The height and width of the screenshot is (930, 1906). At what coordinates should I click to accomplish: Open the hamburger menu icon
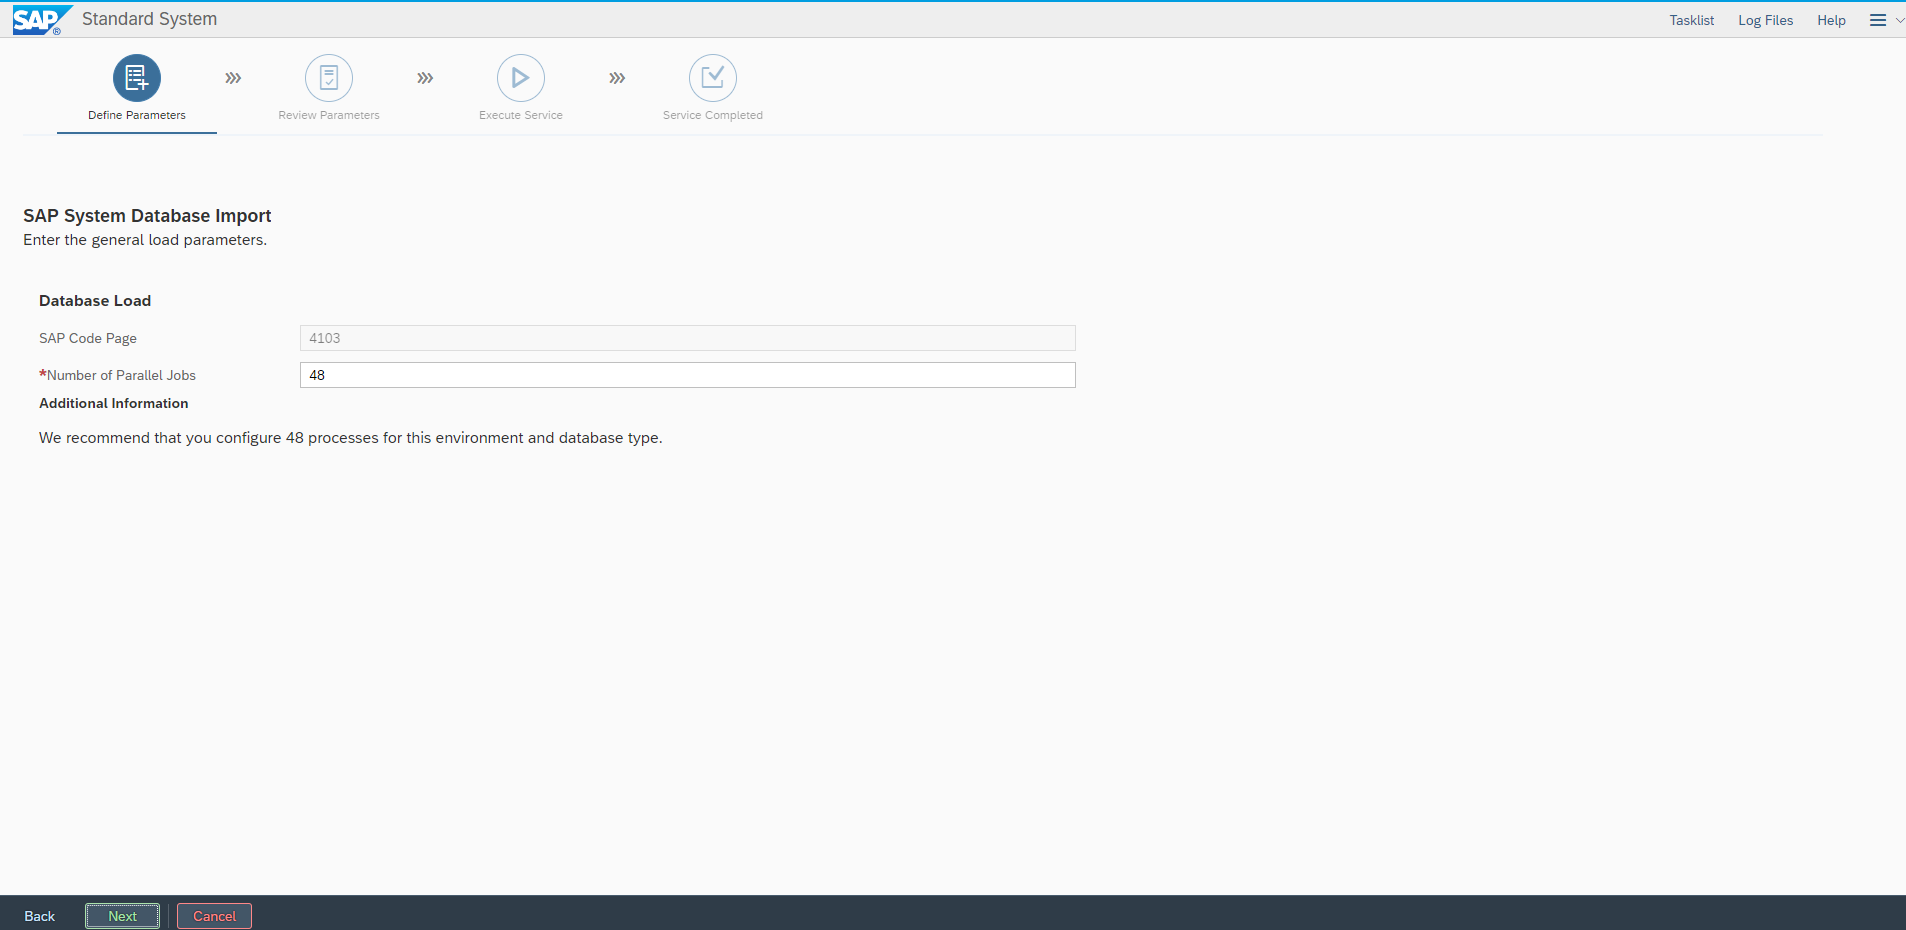pos(1878,20)
